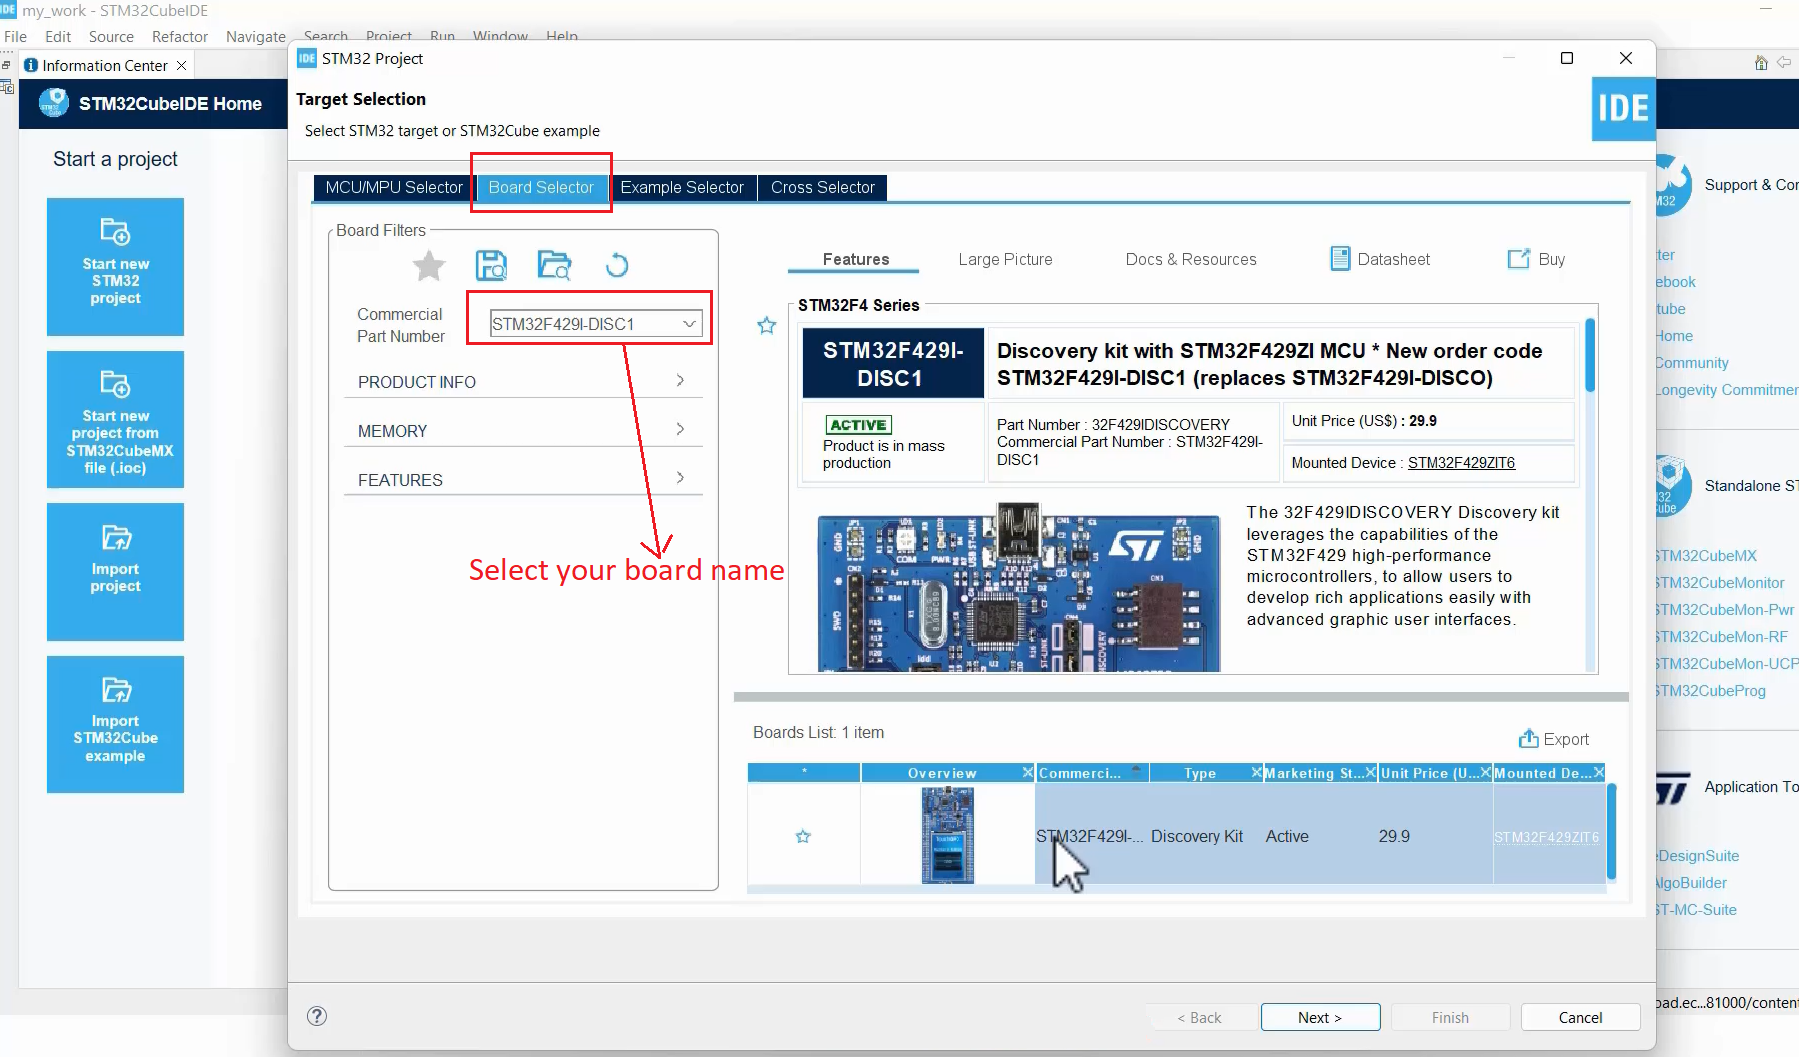
Task: Expand the PRODUCT INFO filter section
Action: [x=522, y=382]
